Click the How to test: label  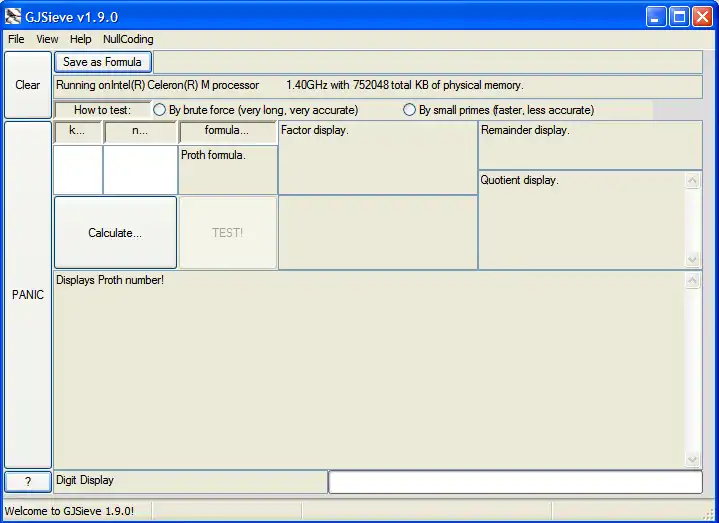(102, 110)
